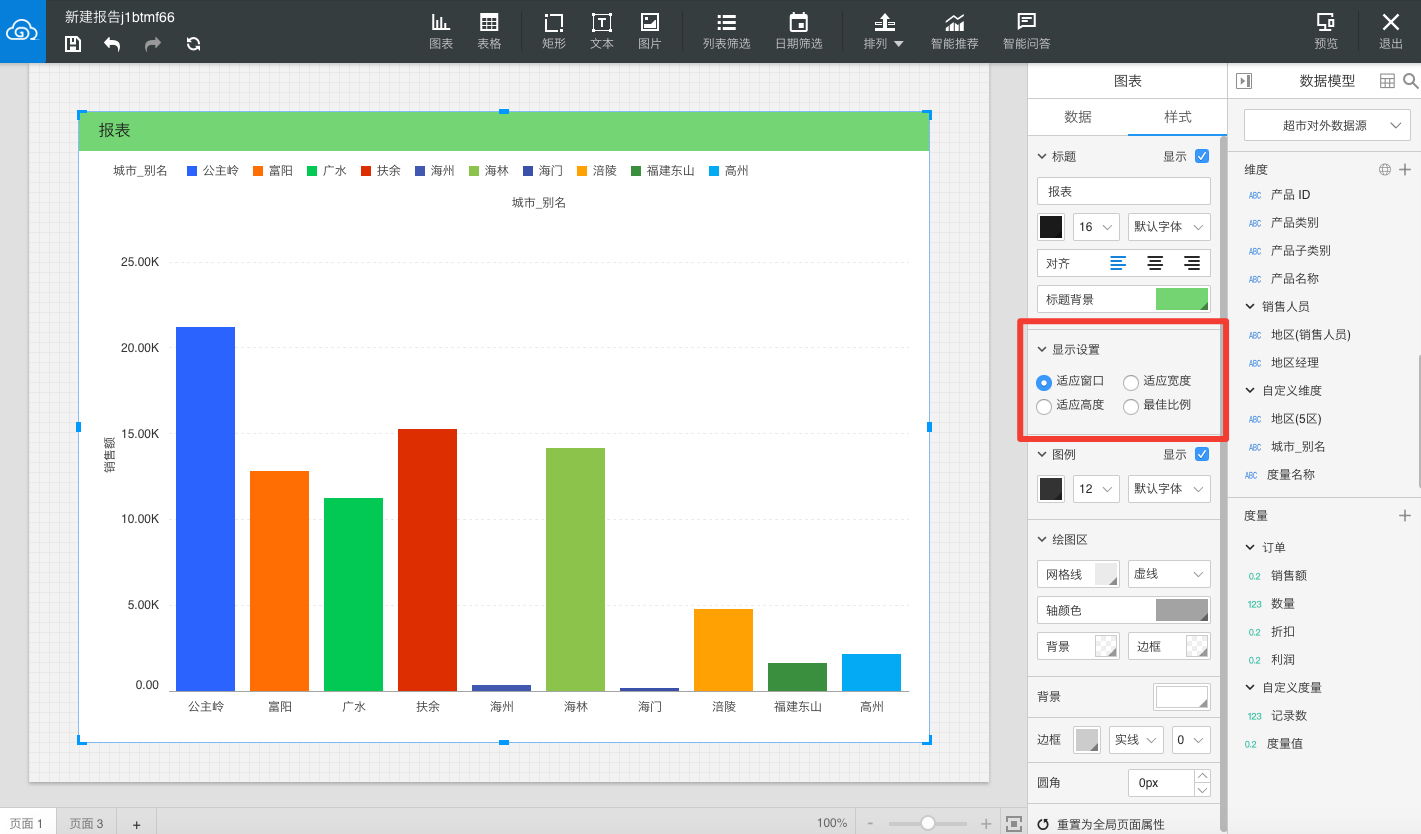Collapse the 绘图区 section
The image size is (1421, 834).
1043,540
